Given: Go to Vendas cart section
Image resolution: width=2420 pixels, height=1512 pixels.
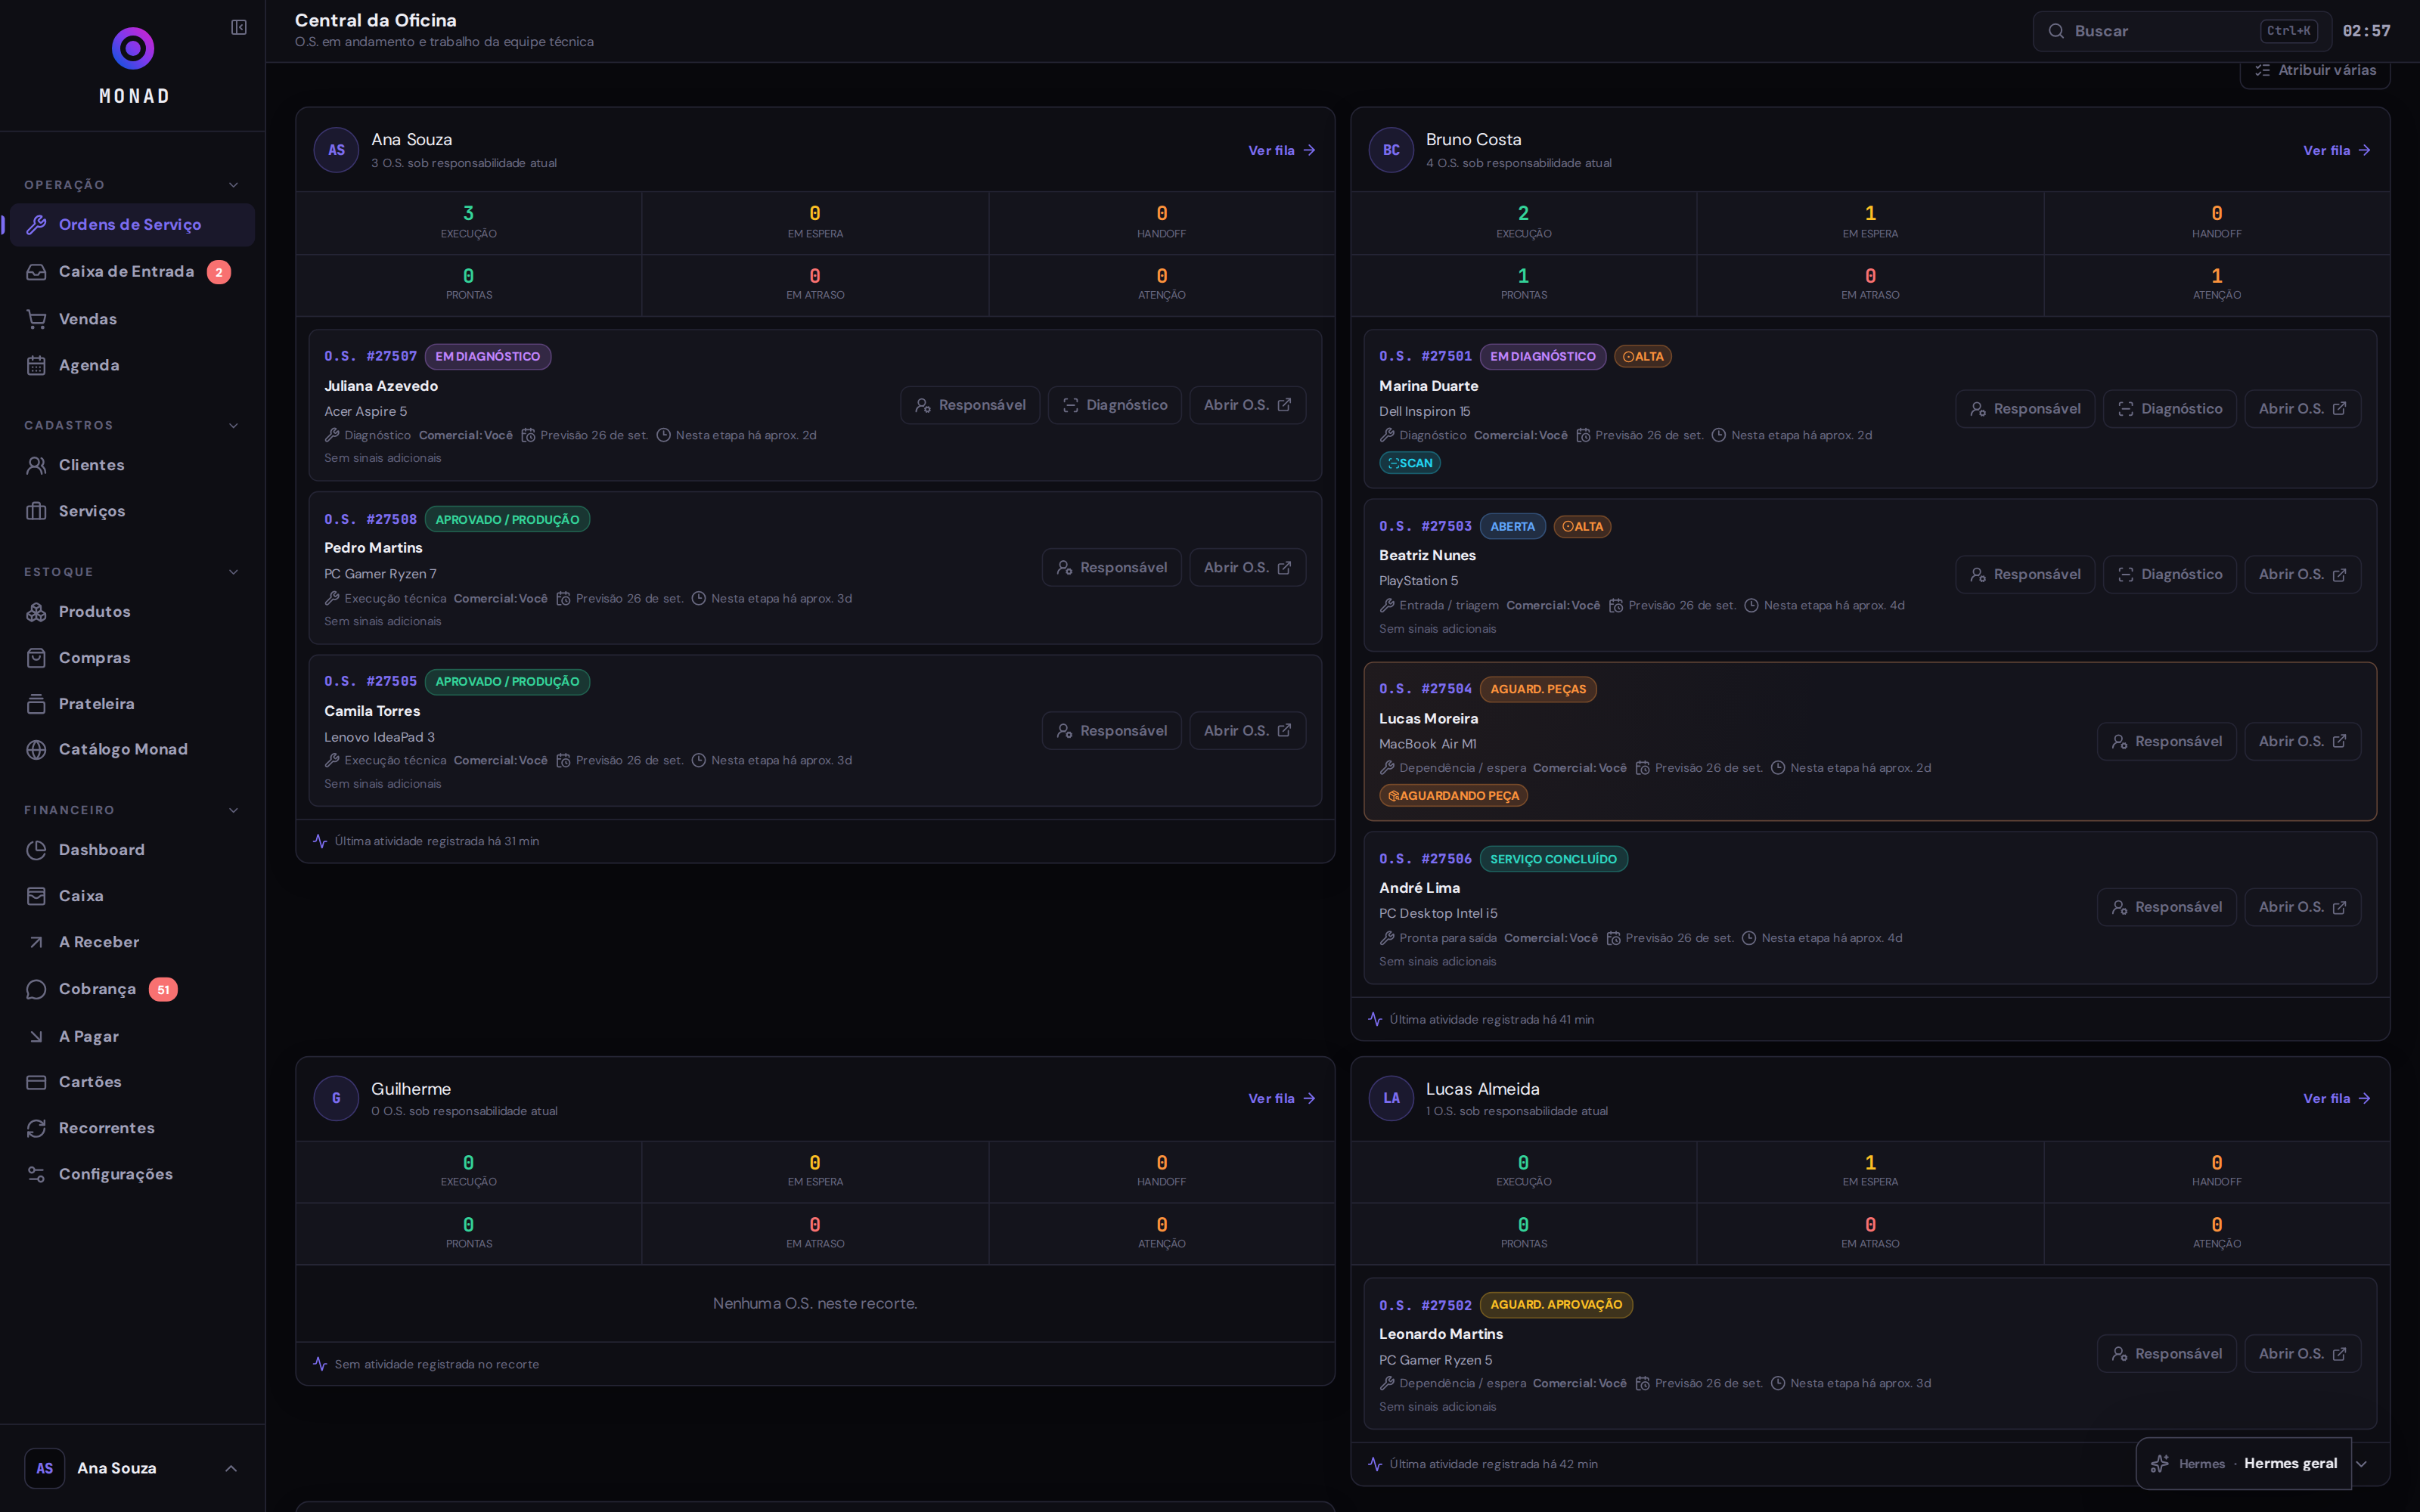Looking at the screenshot, I should (x=132, y=319).
